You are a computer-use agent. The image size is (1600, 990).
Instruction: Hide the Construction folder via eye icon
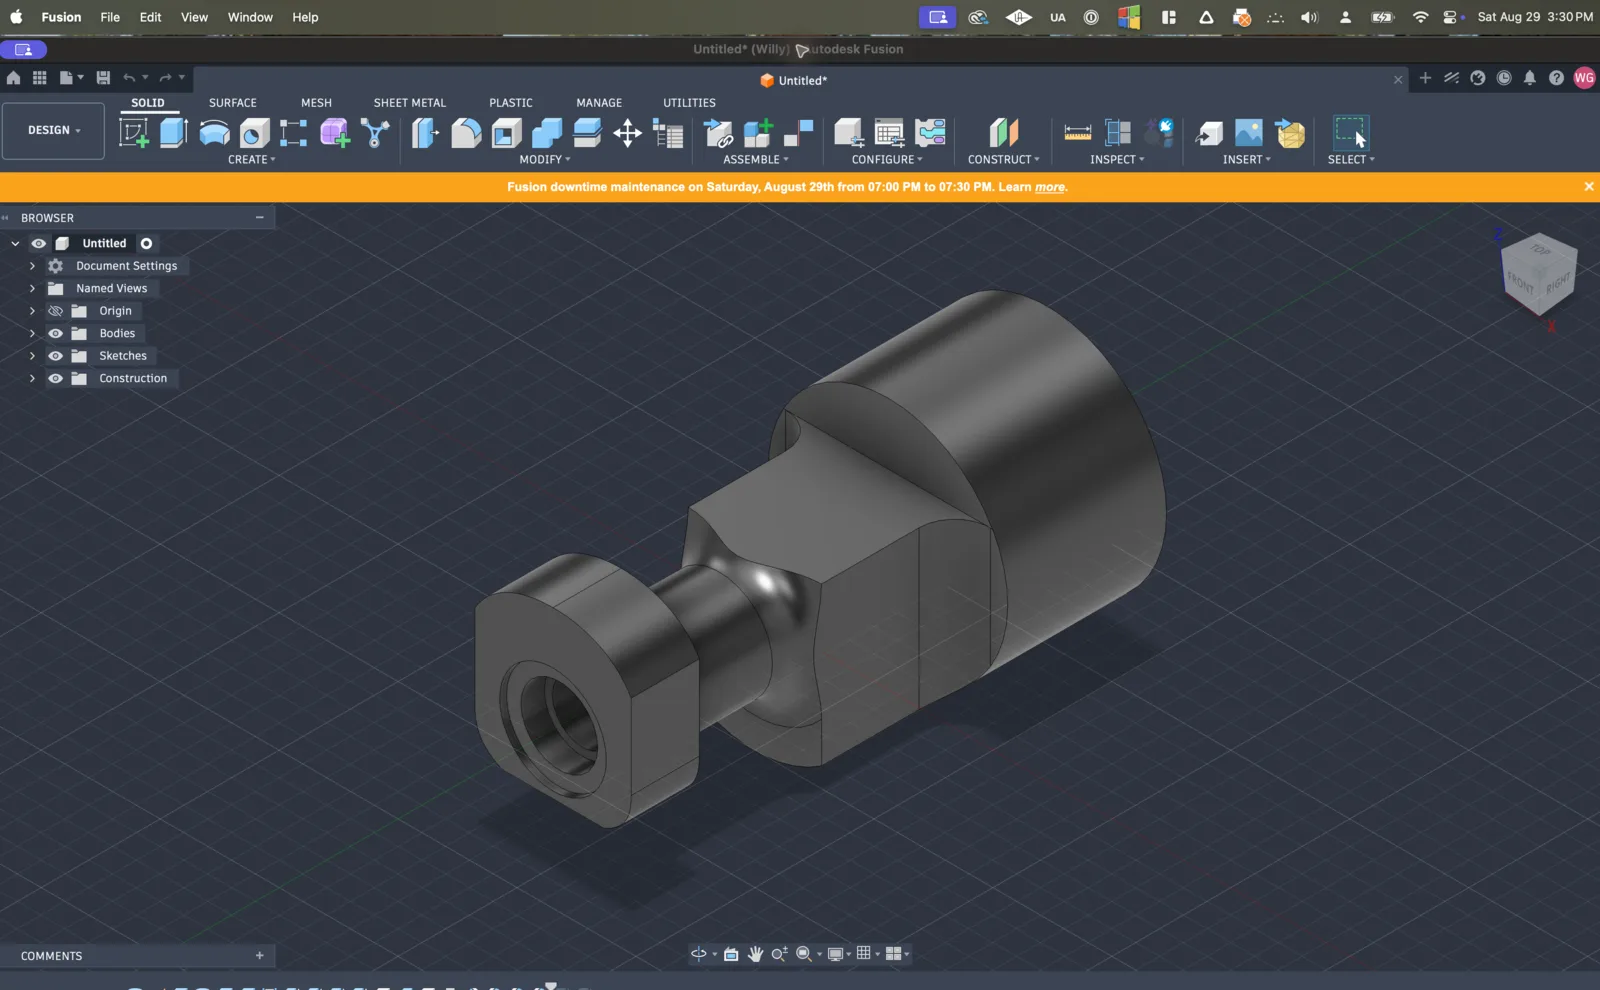pyautogui.click(x=56, y=378)
